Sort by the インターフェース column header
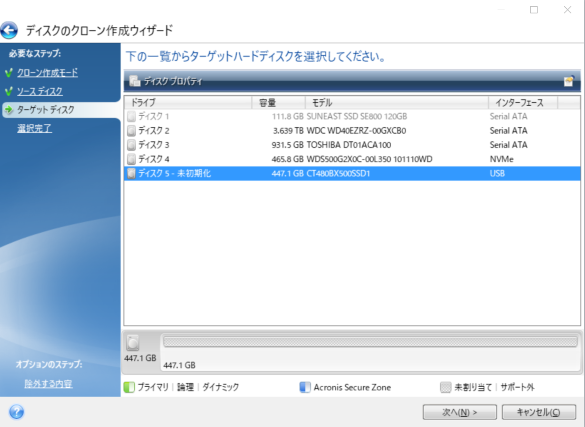This screenshot has width=585, height=427. click(x=523, y=103)
